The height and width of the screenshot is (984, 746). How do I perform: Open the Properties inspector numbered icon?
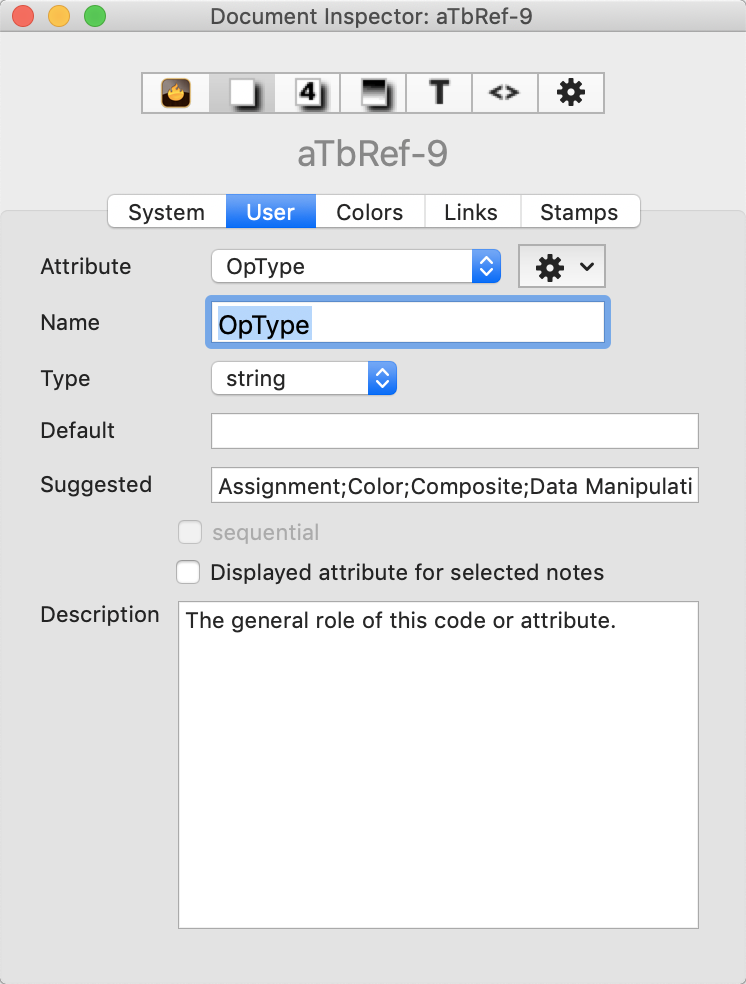pyautogui.click(x=307, y=93)
